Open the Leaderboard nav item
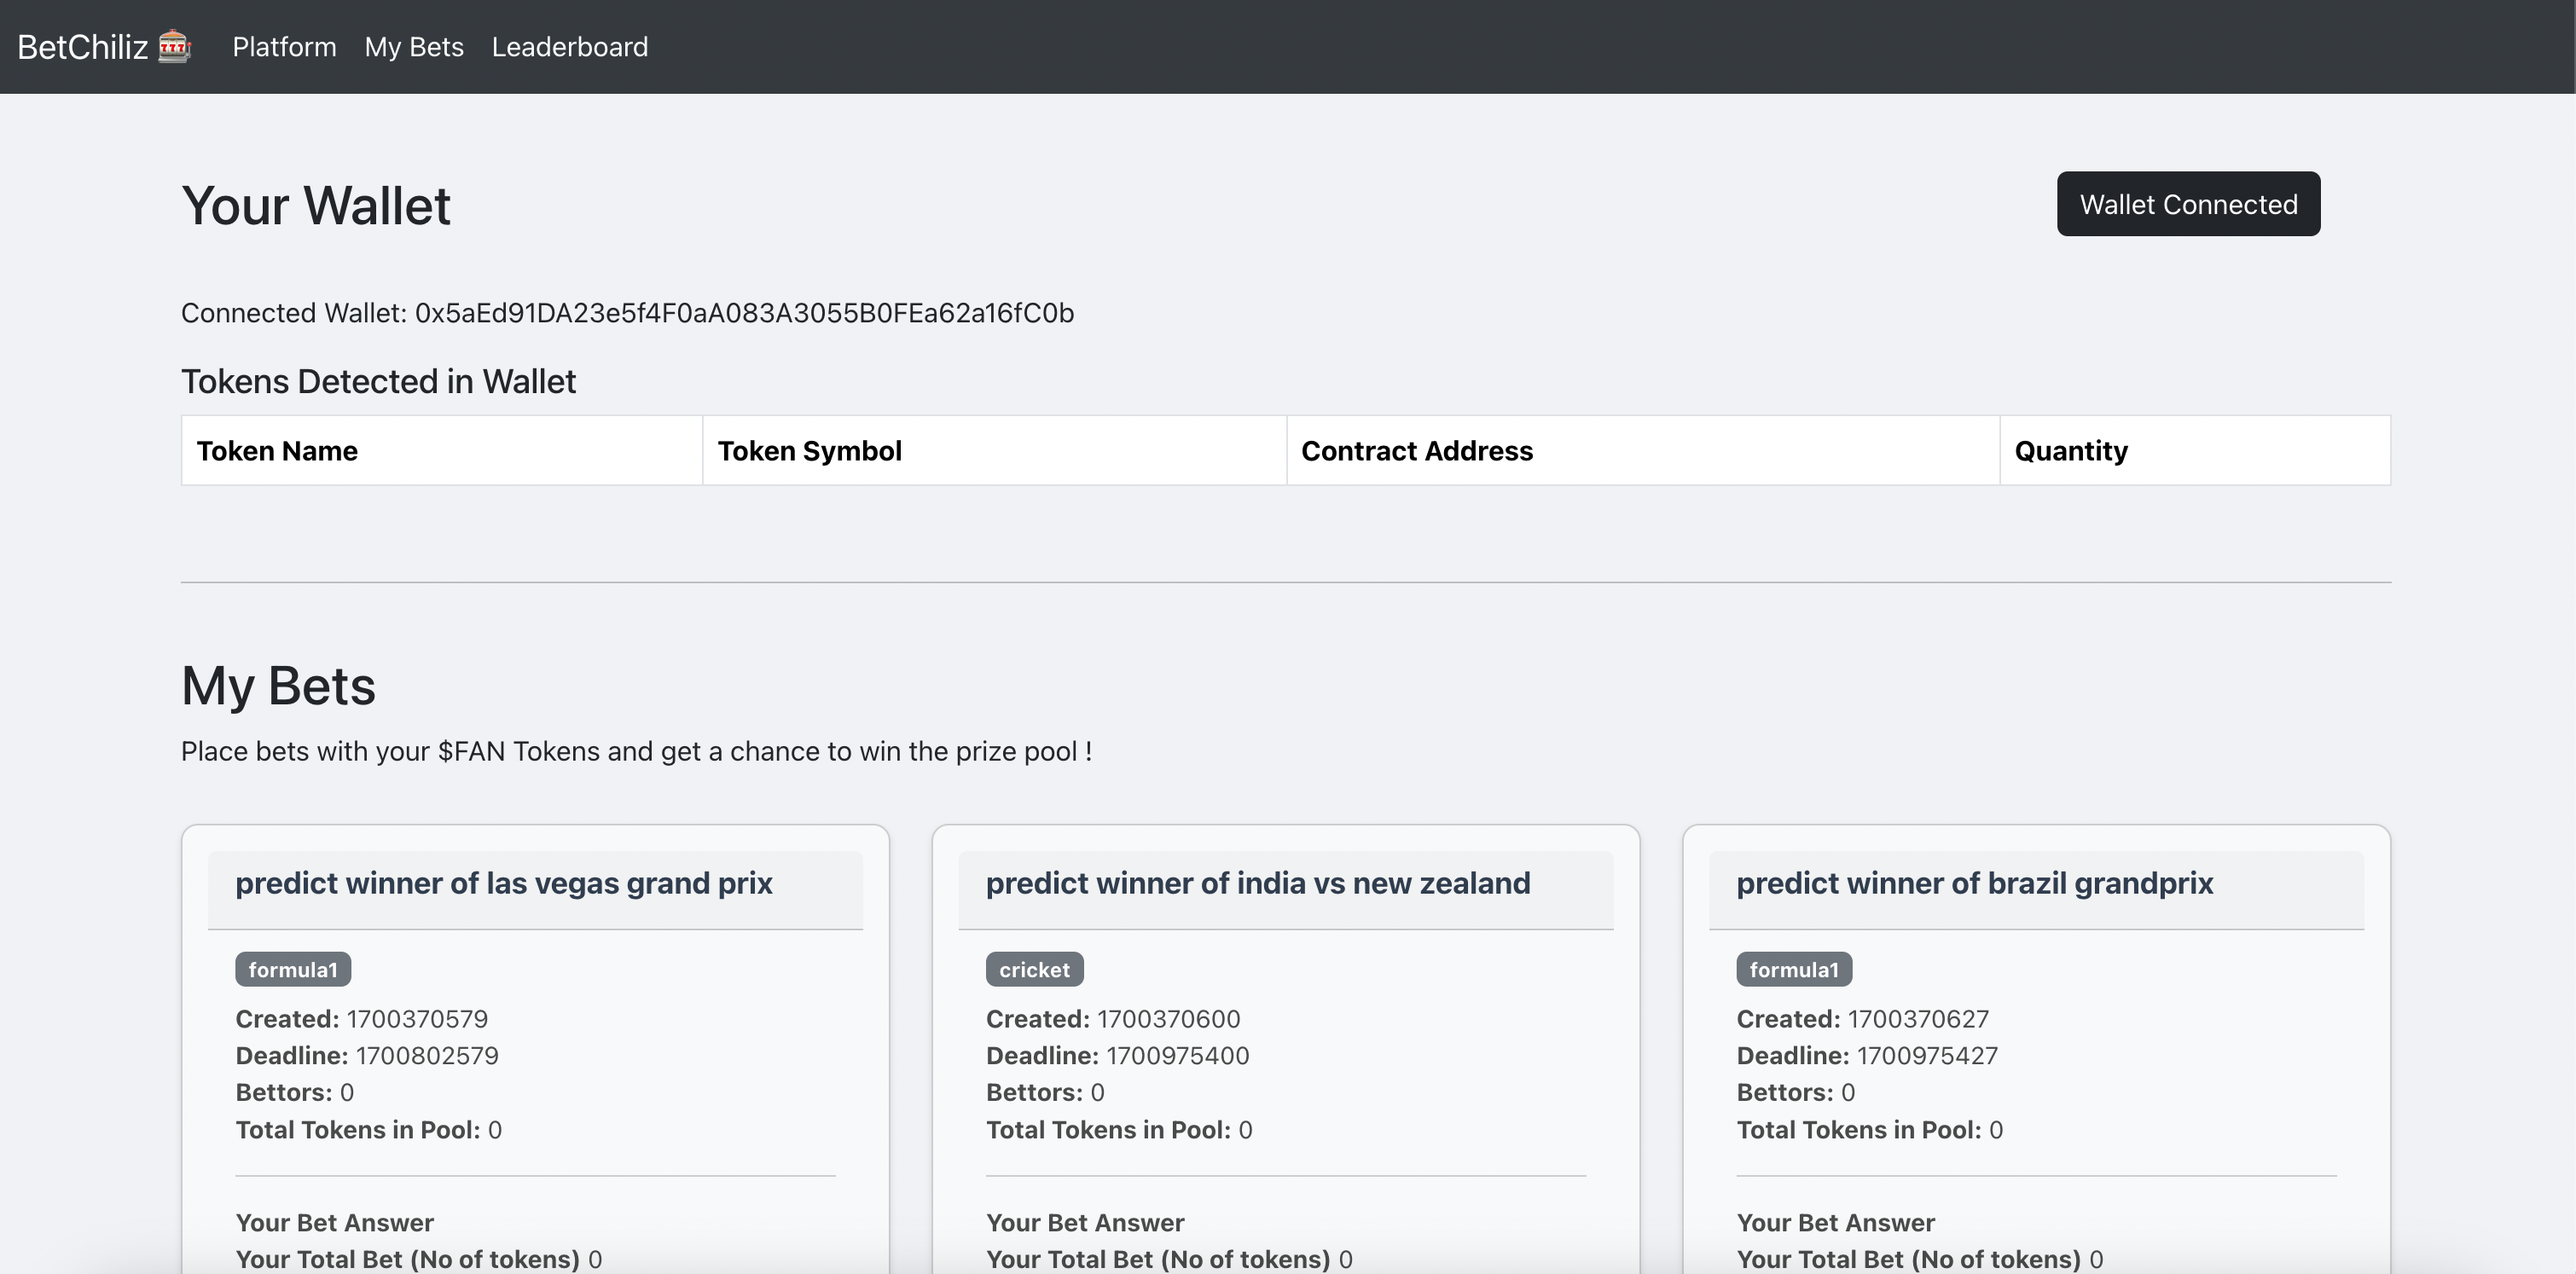The width and height of the screenshot is (2576, 1274). (570, 47)
